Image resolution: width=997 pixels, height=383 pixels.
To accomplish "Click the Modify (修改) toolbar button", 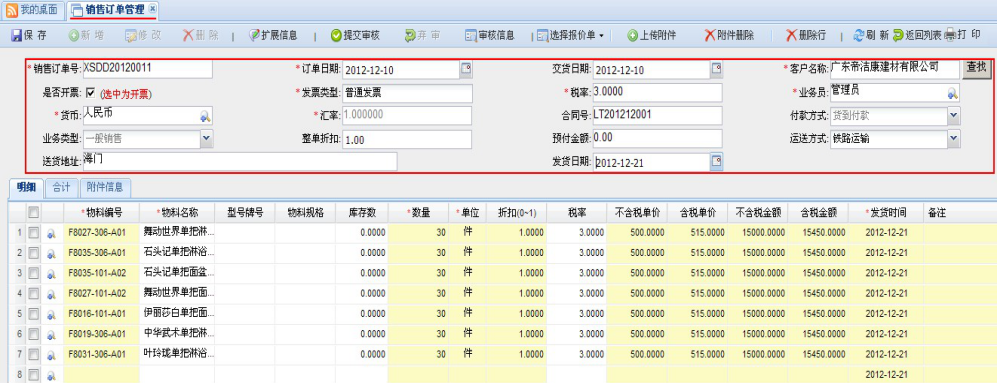I will pyautogui.click(x=143, y=36).
